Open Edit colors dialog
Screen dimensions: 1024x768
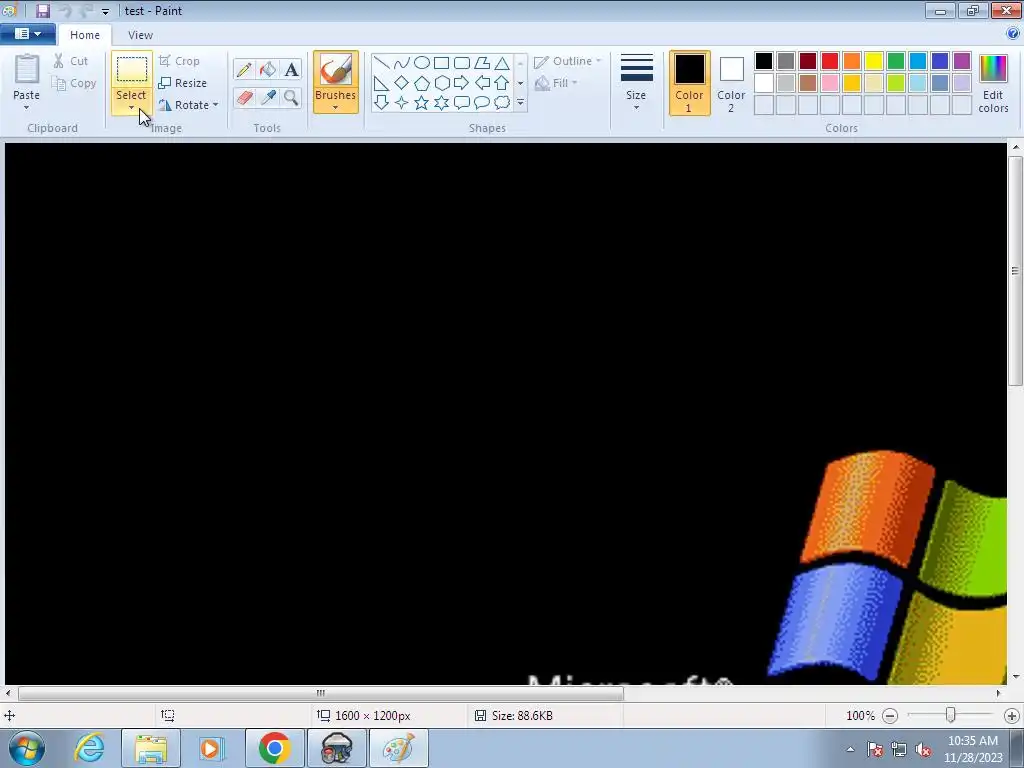[993, 84]
